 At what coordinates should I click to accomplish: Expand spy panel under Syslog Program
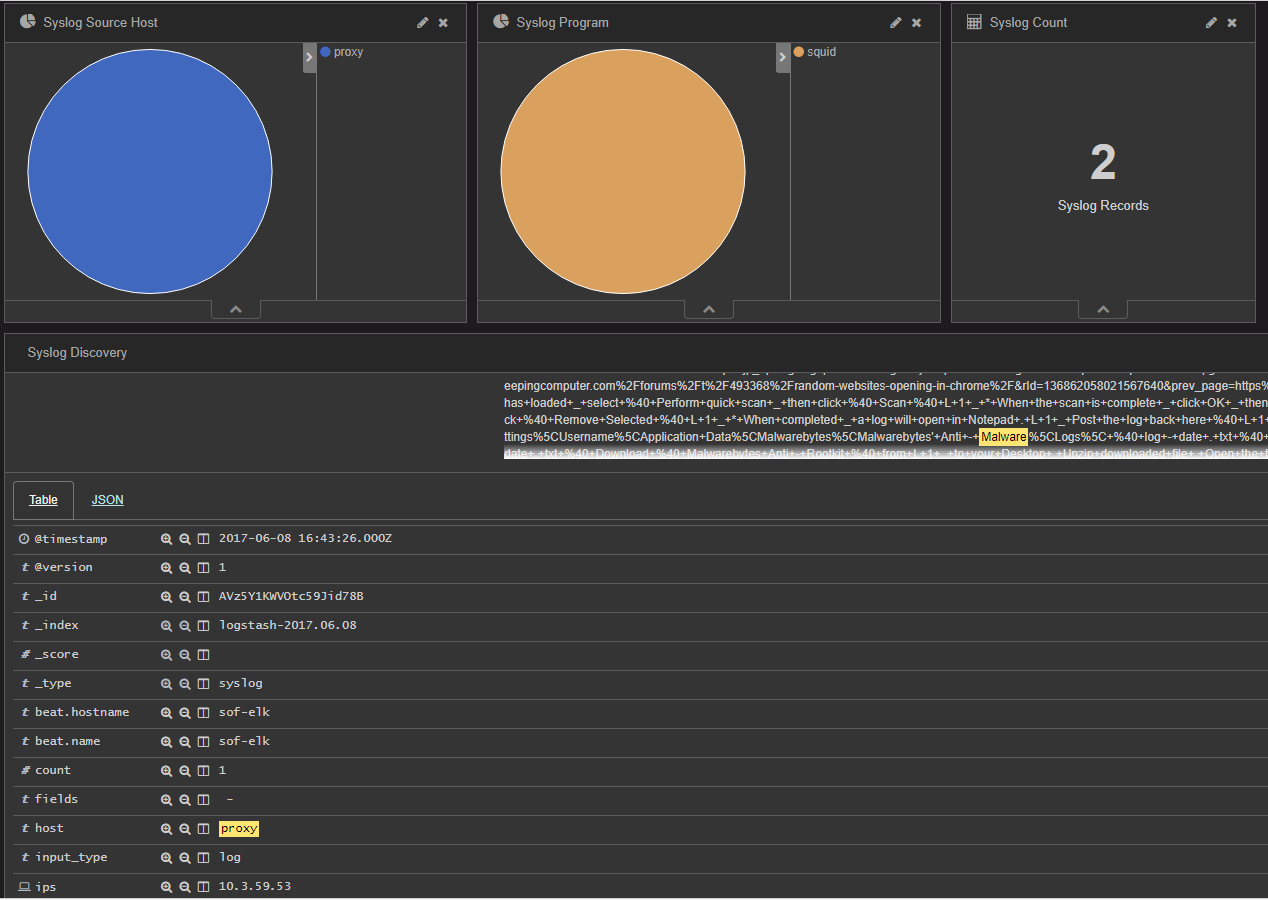pos(709,310)
